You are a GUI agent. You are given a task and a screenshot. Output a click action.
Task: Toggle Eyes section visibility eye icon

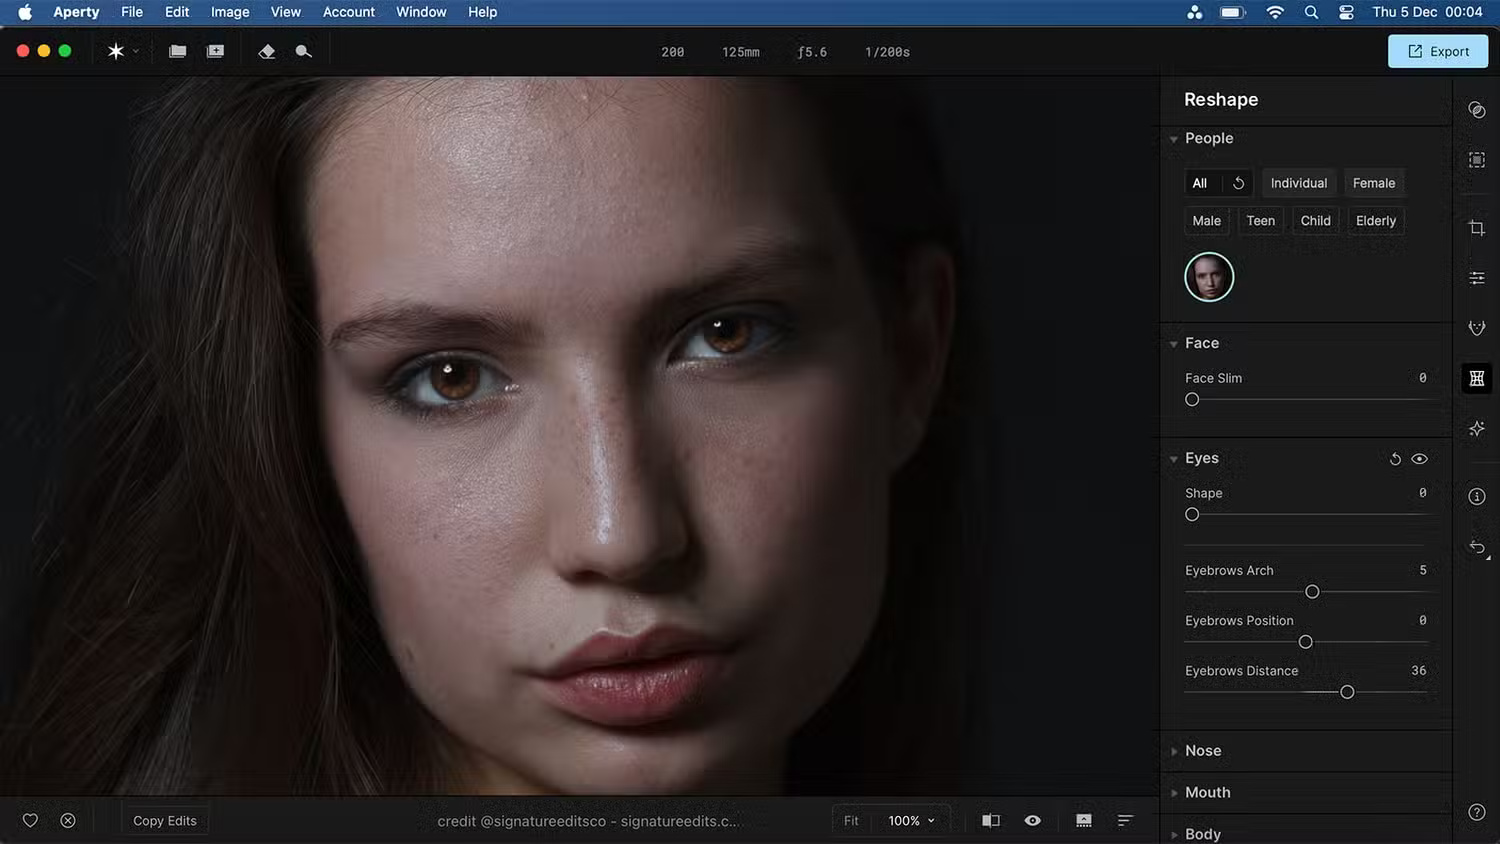point(1419,459)
